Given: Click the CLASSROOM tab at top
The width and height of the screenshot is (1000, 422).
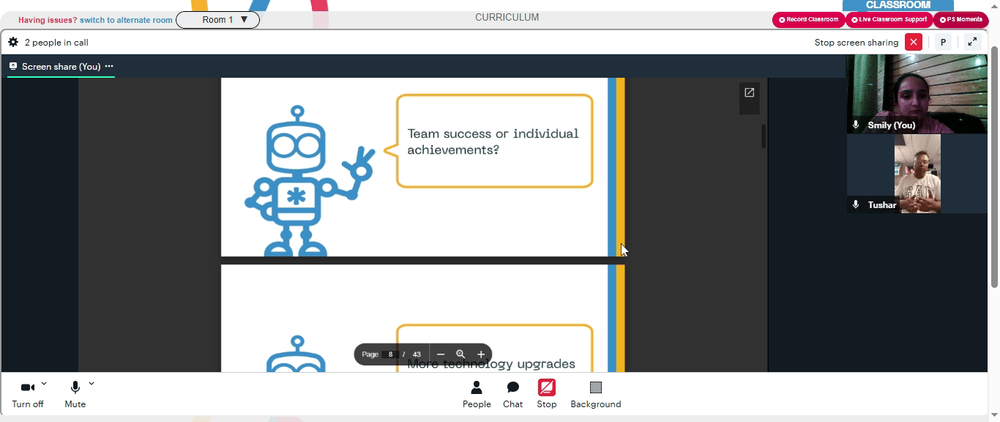Looking at the screenshot, I should (x=897, y=5).
